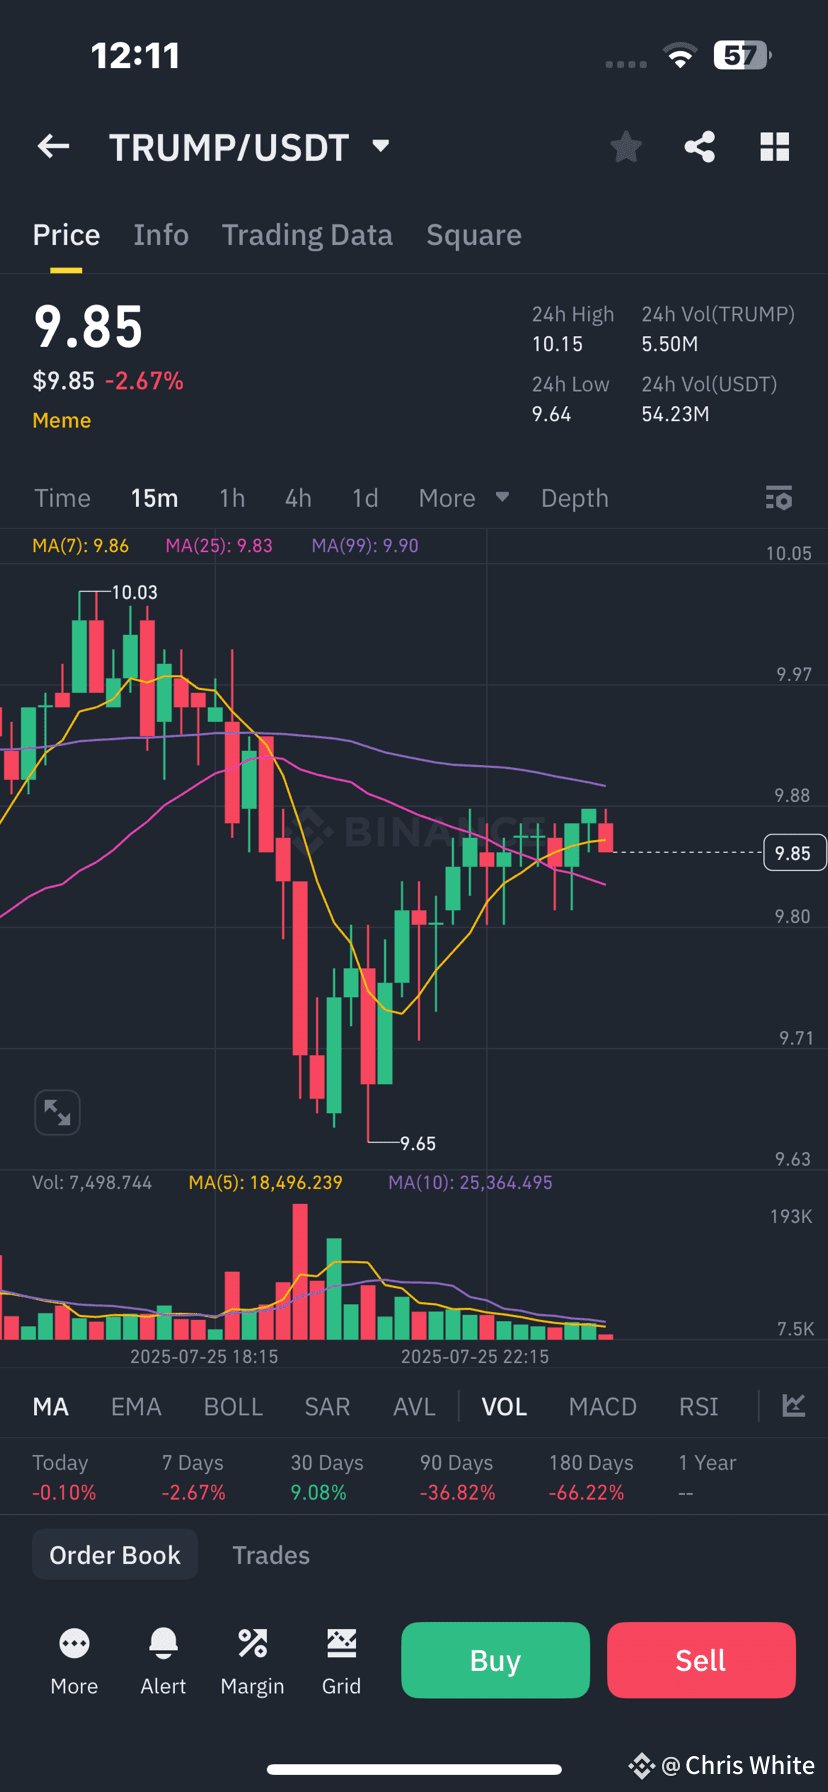Open the Order Book tab
The width and height of the screenshot is (828, 1792).
[115, 1555]
